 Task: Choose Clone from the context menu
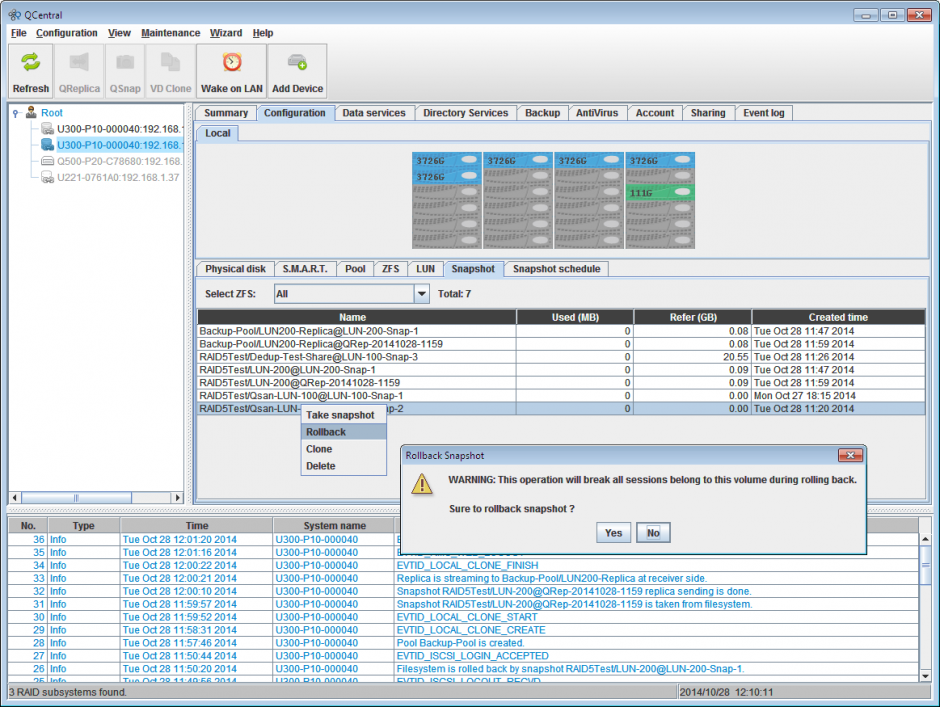pos(343,449)
